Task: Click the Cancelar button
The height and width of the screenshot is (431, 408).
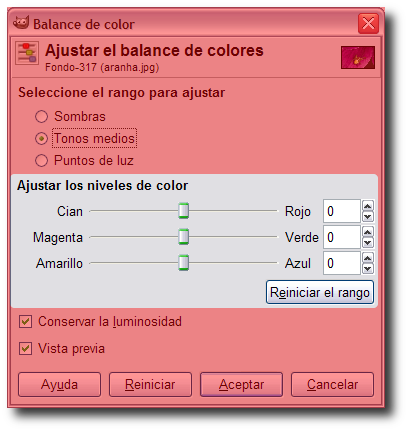Action: (332, 385)
